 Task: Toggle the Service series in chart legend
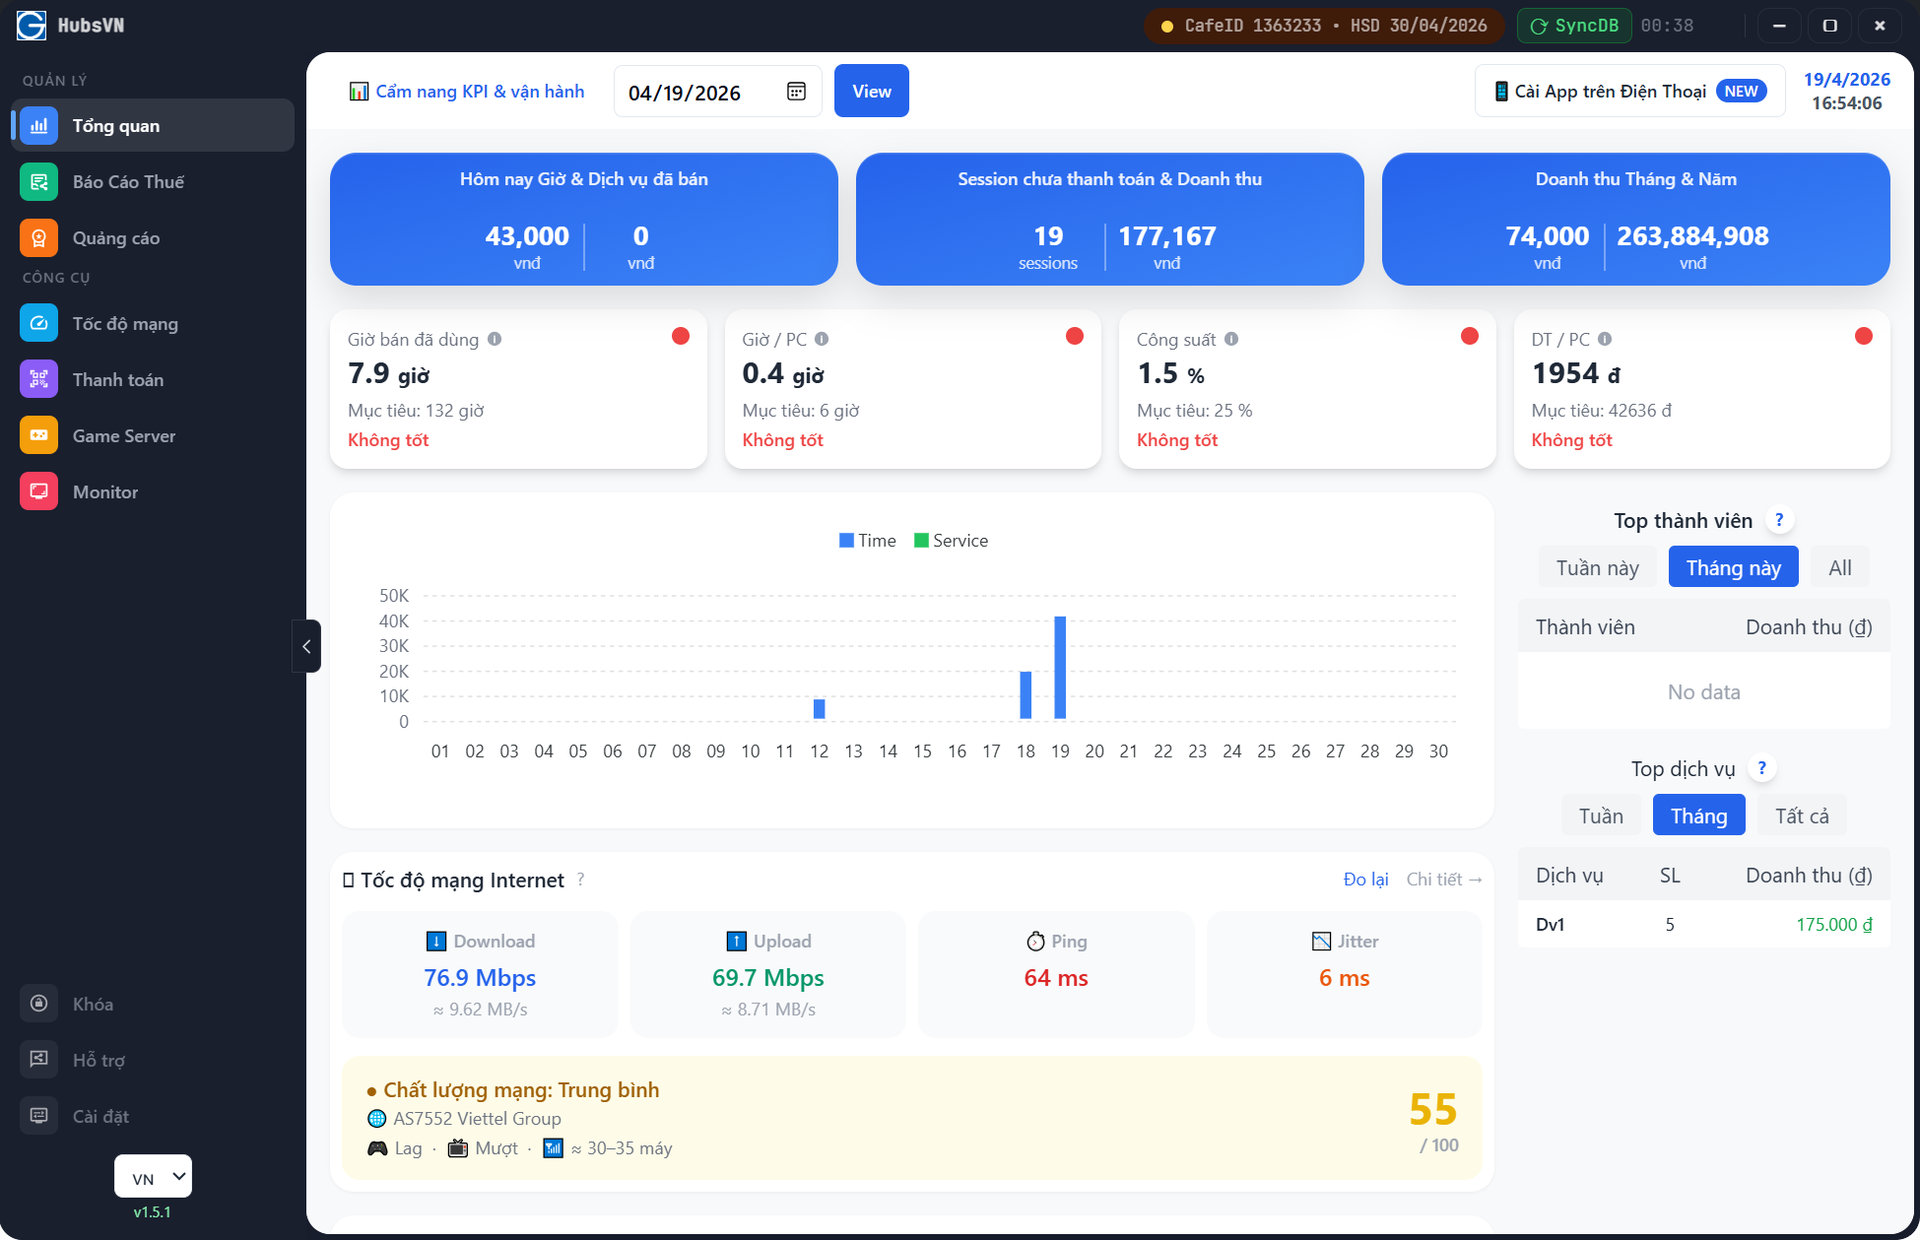point(950,541)
